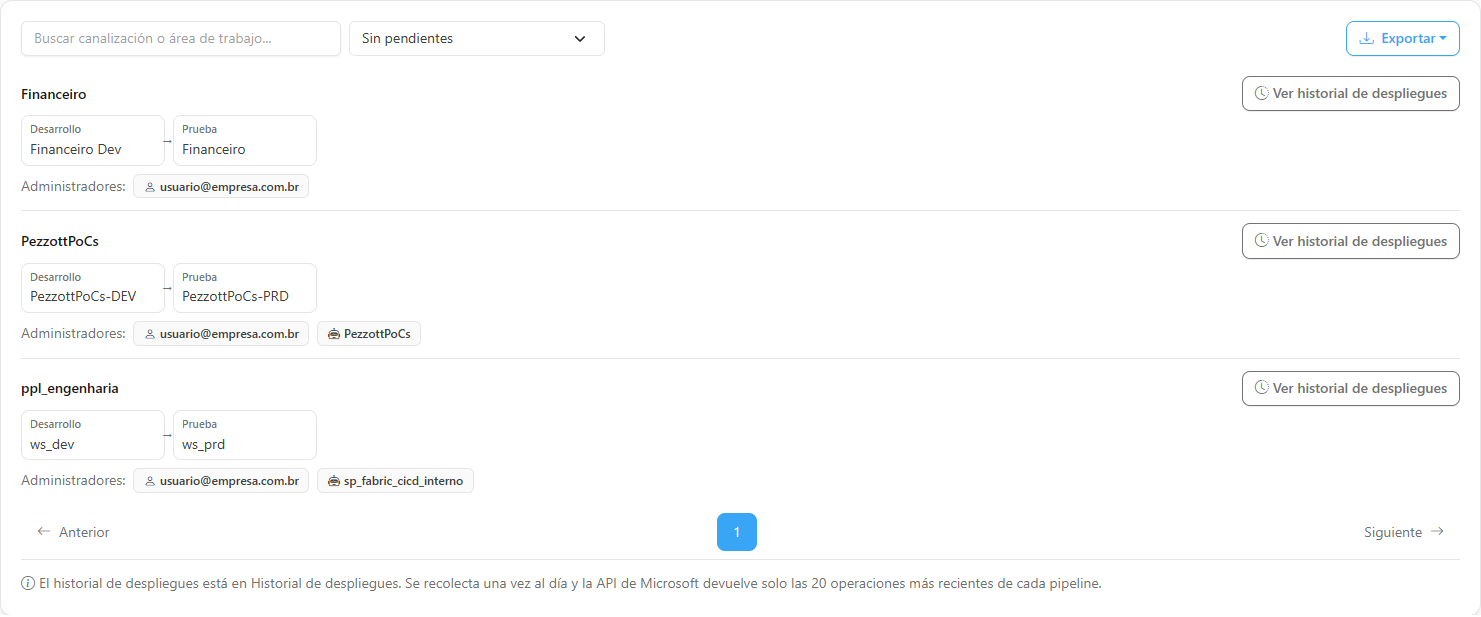Select the ws_dev stage box
The width and height of the screenshot is (1481, 617).
93,435
